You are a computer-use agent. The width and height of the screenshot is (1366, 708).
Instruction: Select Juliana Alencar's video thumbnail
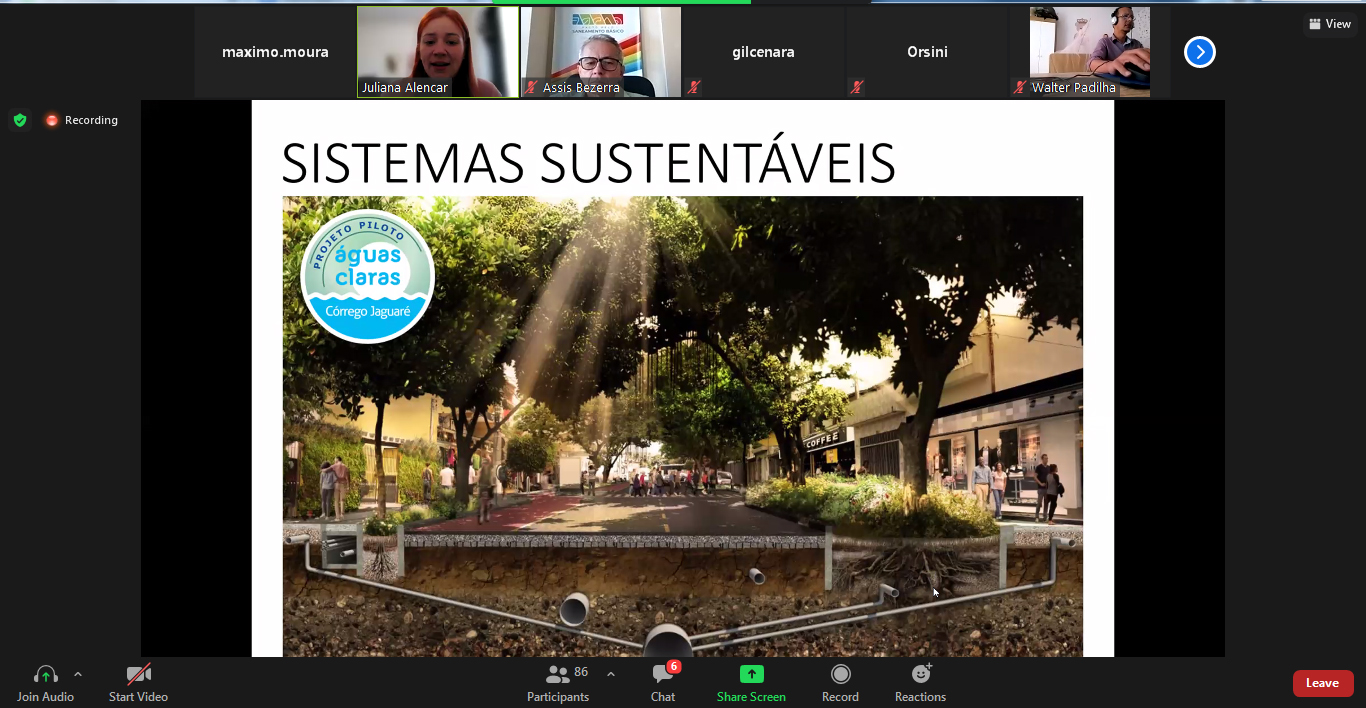[x=438, y=52]
